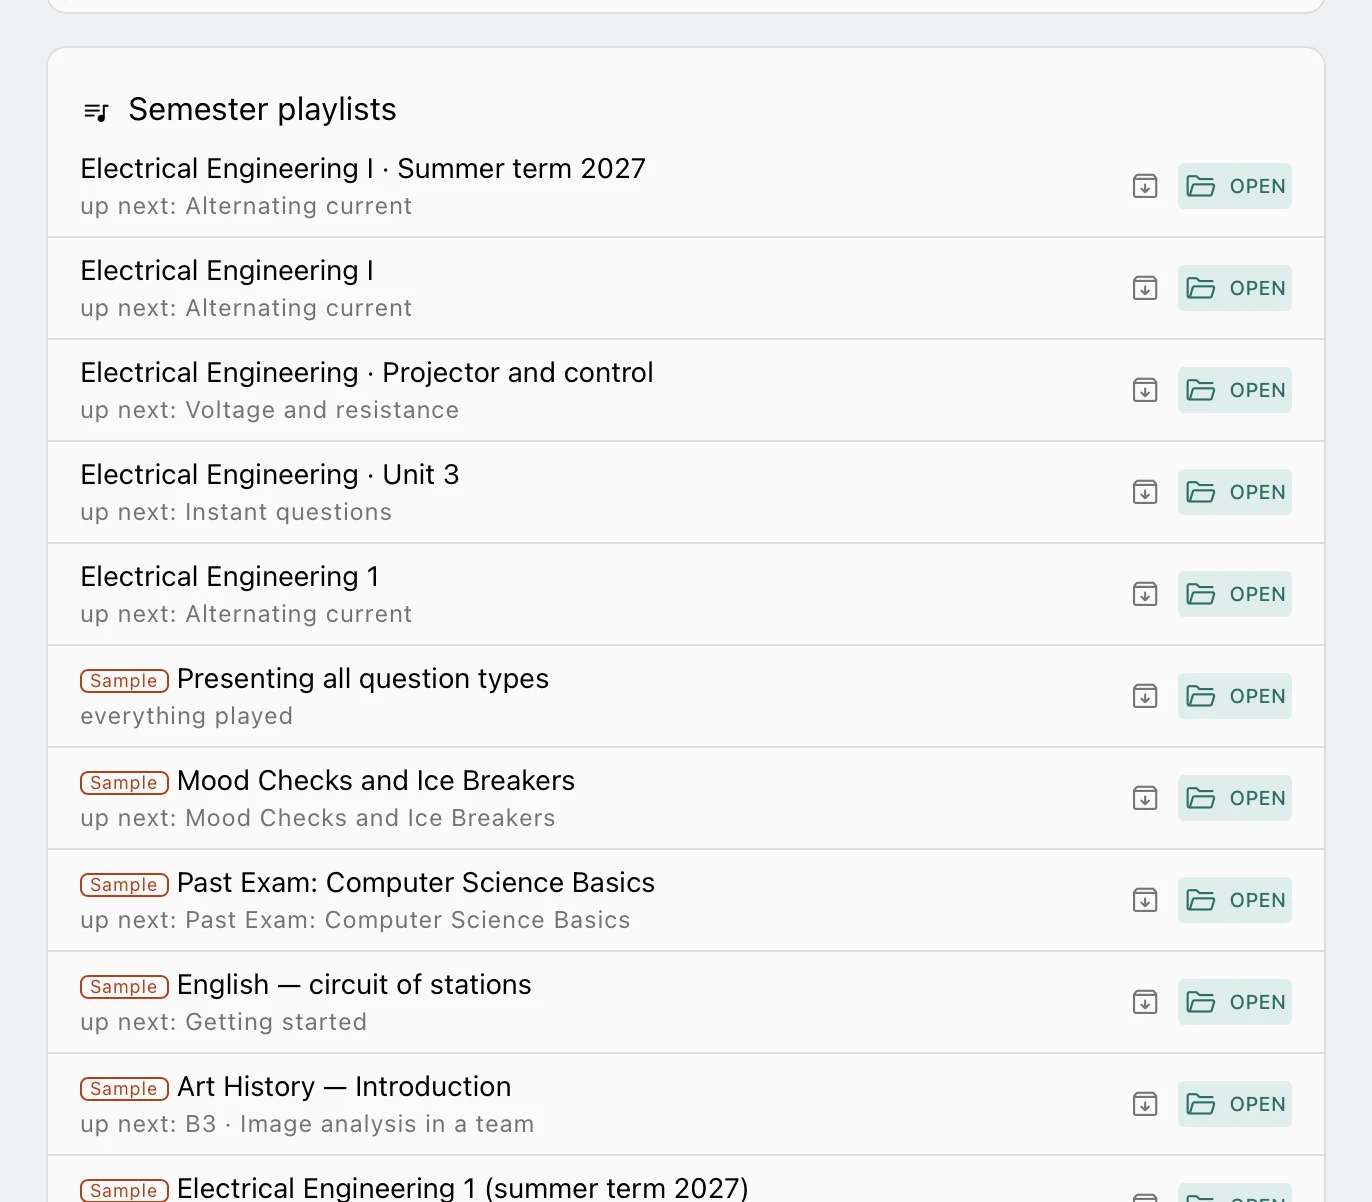Click 'up next: B3 · Image analysis in a team'
Viewport: 1372px width, 1202px height.
click(x=308, y=1124)
